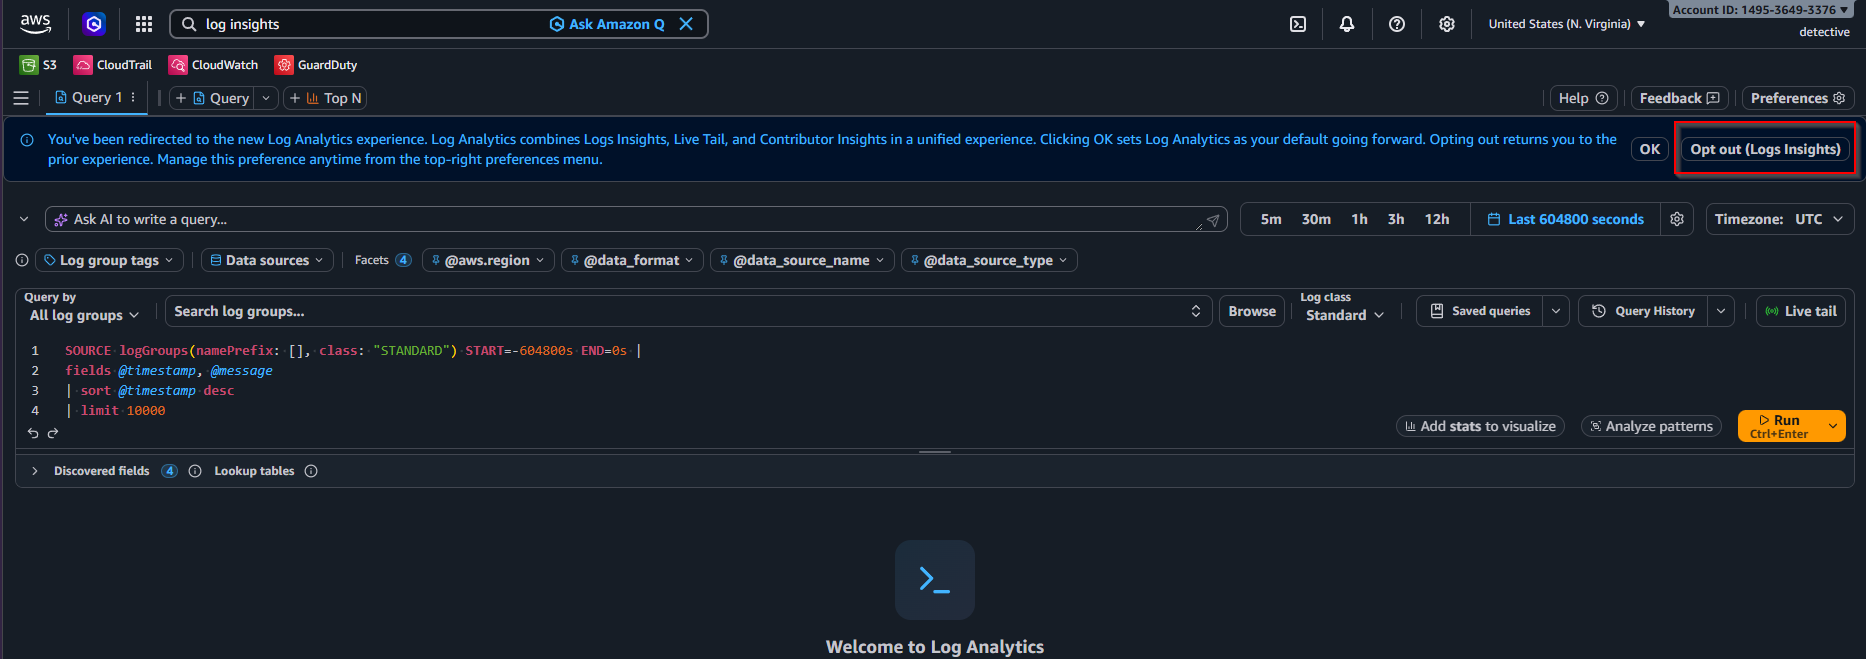Open the Account ID menu
The image size is (1866, 659).
1761,10
